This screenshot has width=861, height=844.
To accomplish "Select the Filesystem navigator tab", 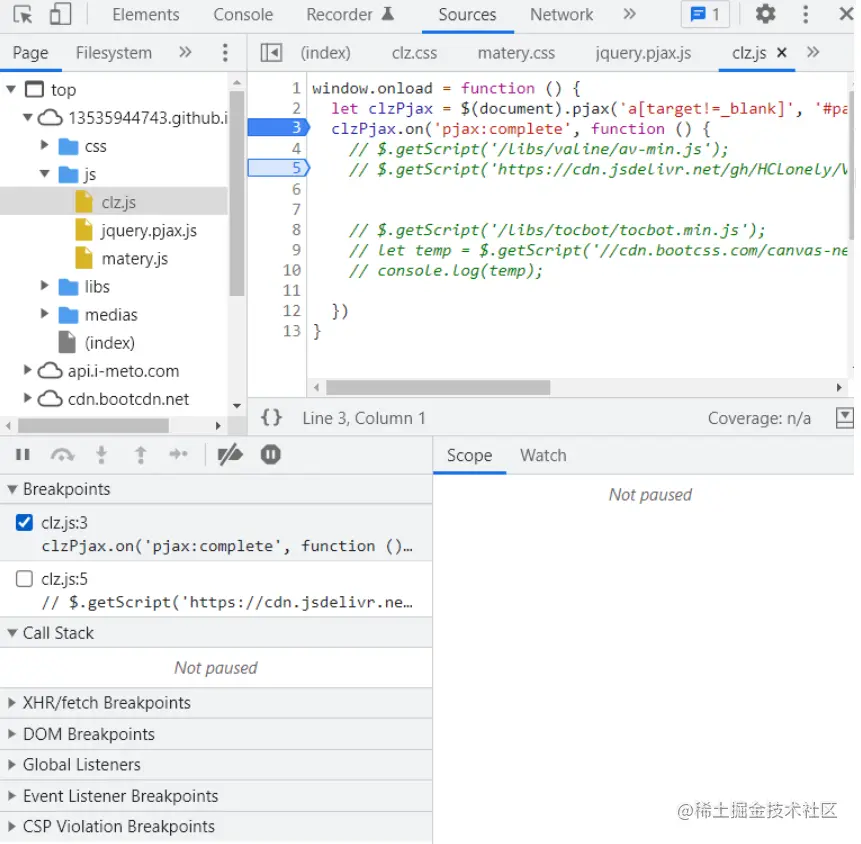I will pyautogui.click(x=114, y=53).
